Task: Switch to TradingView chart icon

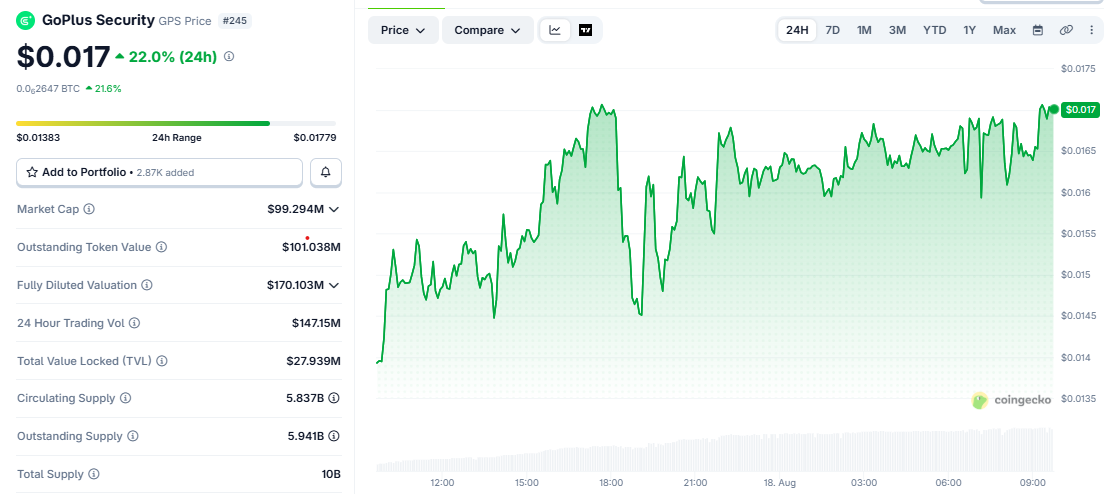Action: click(x=585, y=30)
